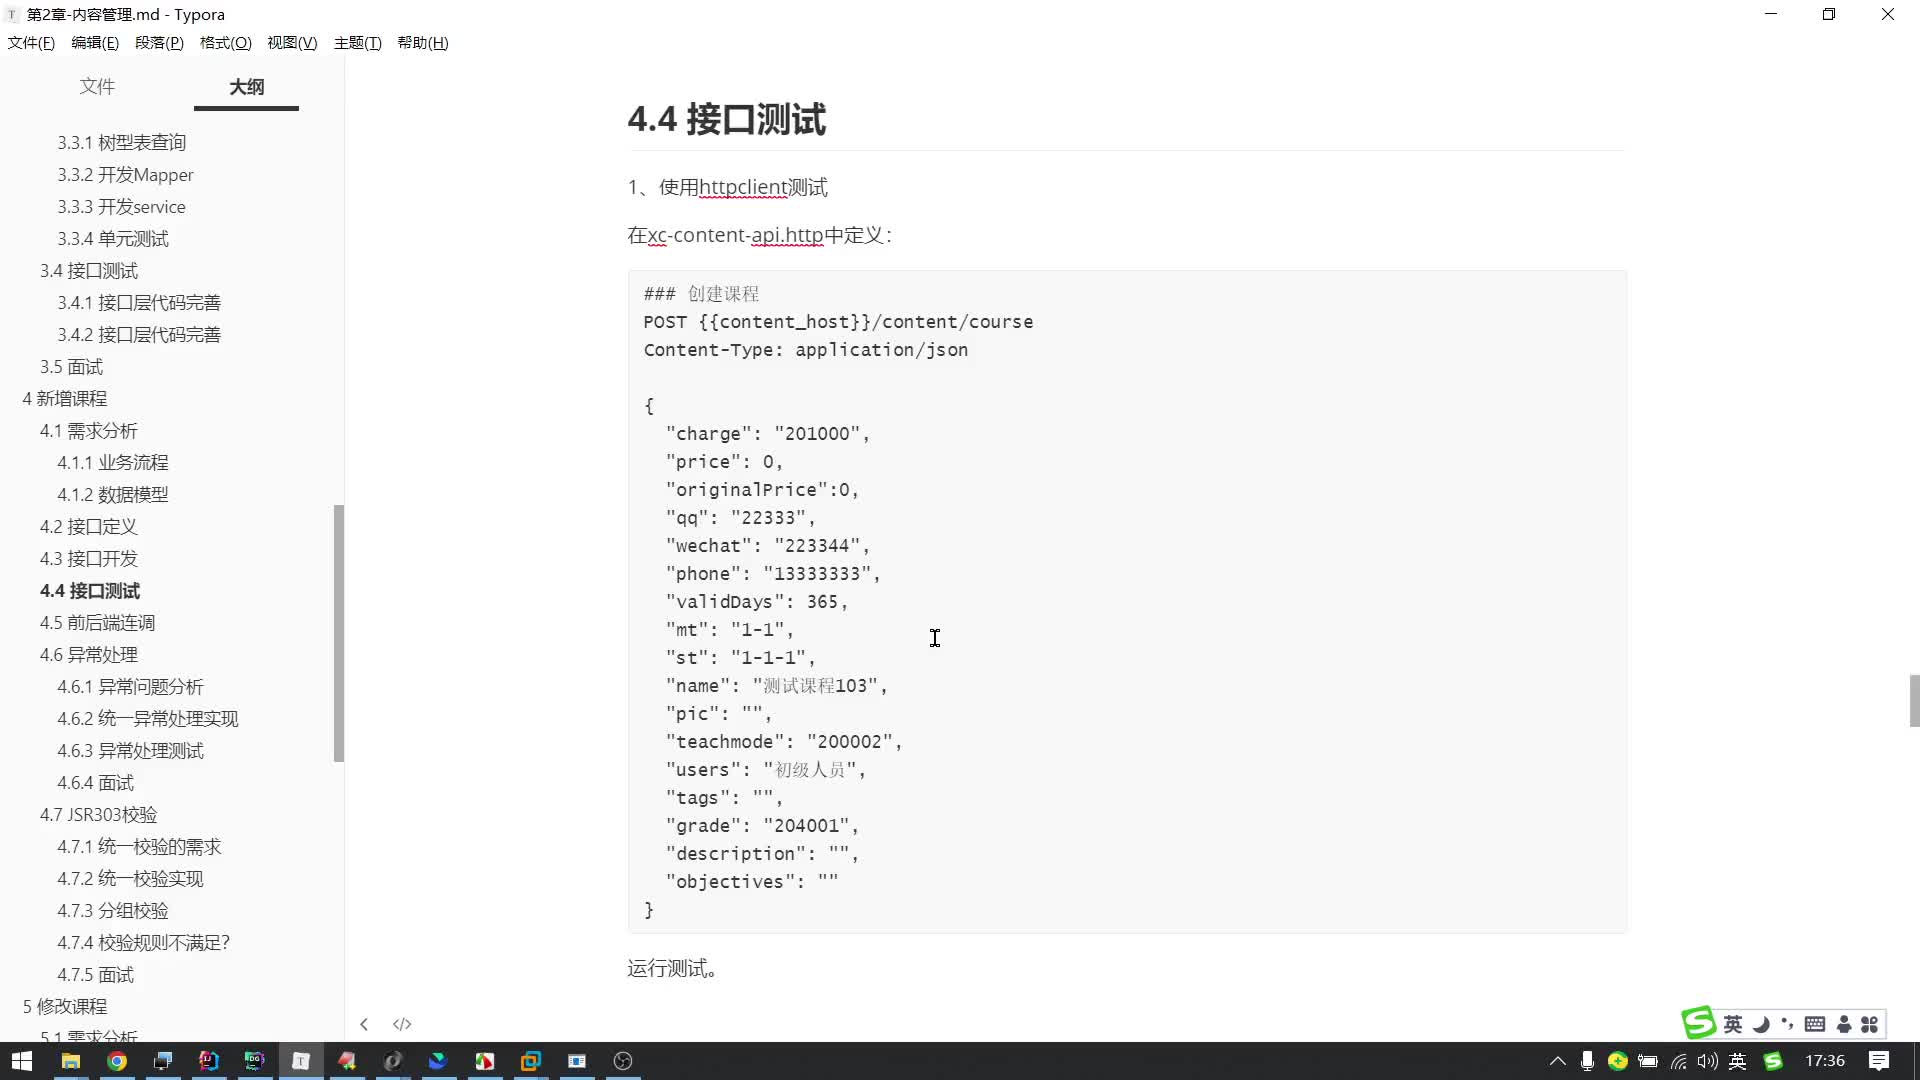Screen dimensions: 1920x1080
Task: Show hidden tray icons chevron
Action: [1557, 1061]
